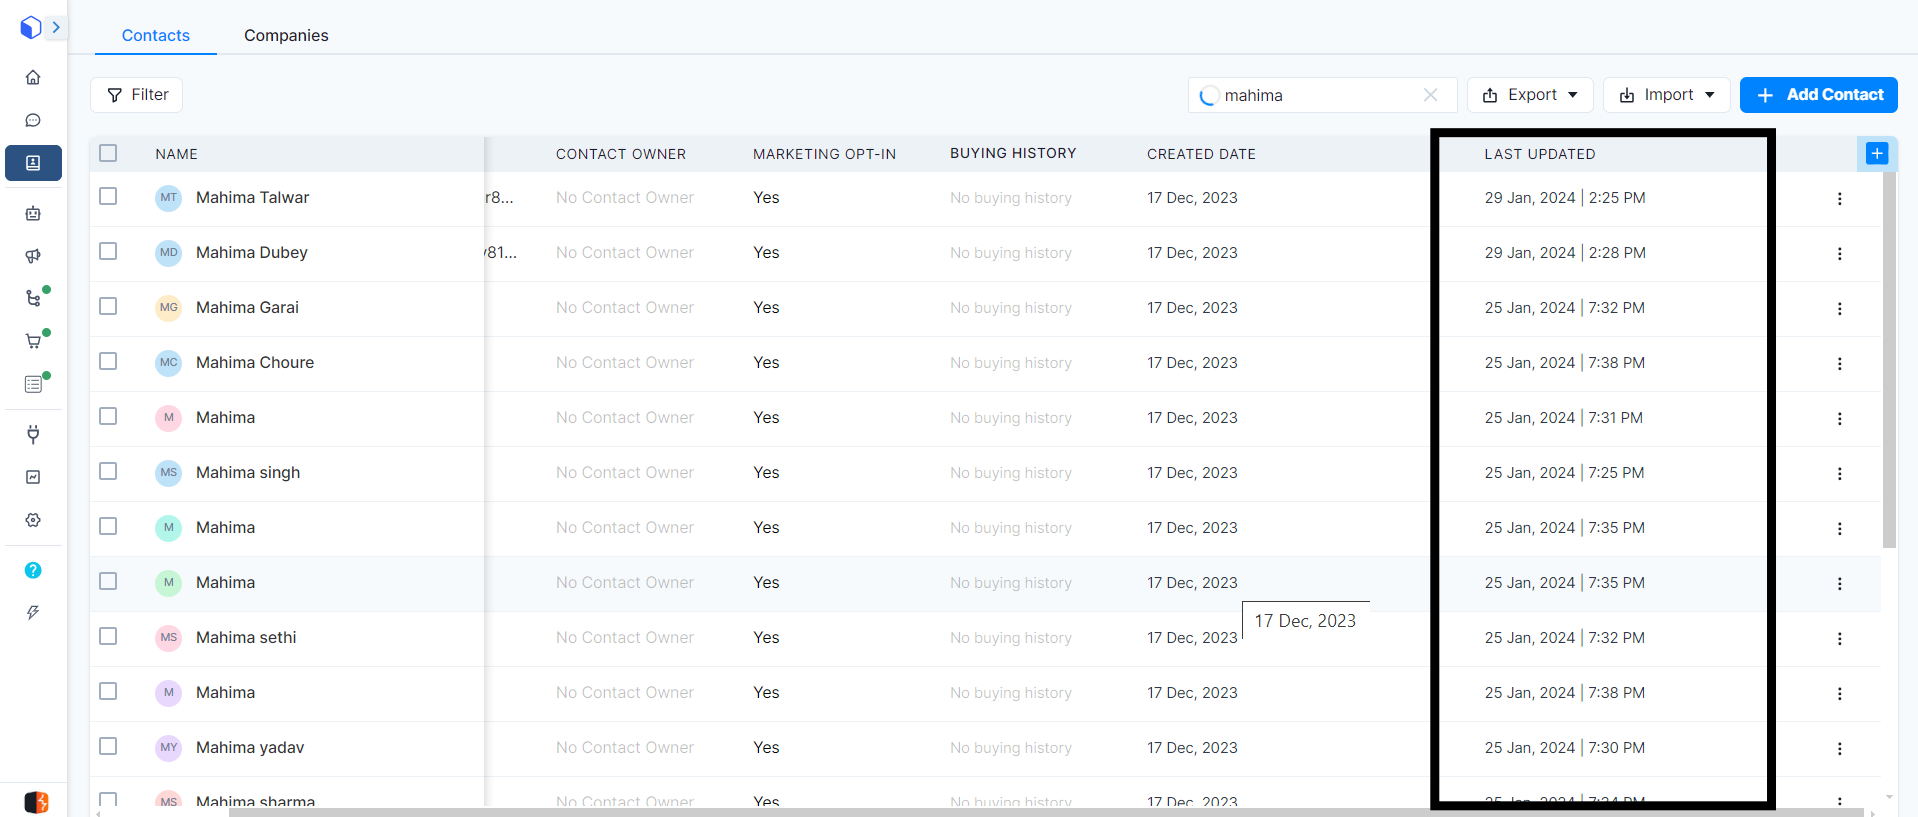Click the blue plus add-column icon

click(1876, 153)
